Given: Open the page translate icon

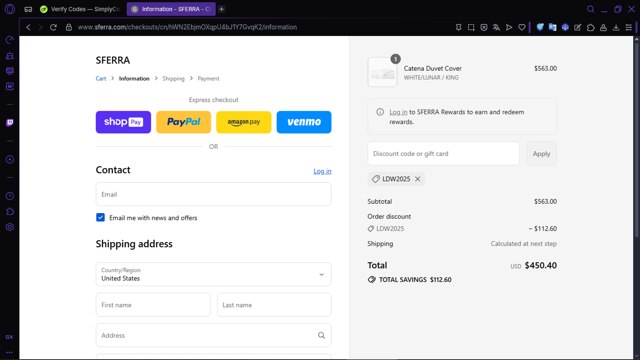Looking at the screenshot, I should pyautogui.click(x=496, y=27).
